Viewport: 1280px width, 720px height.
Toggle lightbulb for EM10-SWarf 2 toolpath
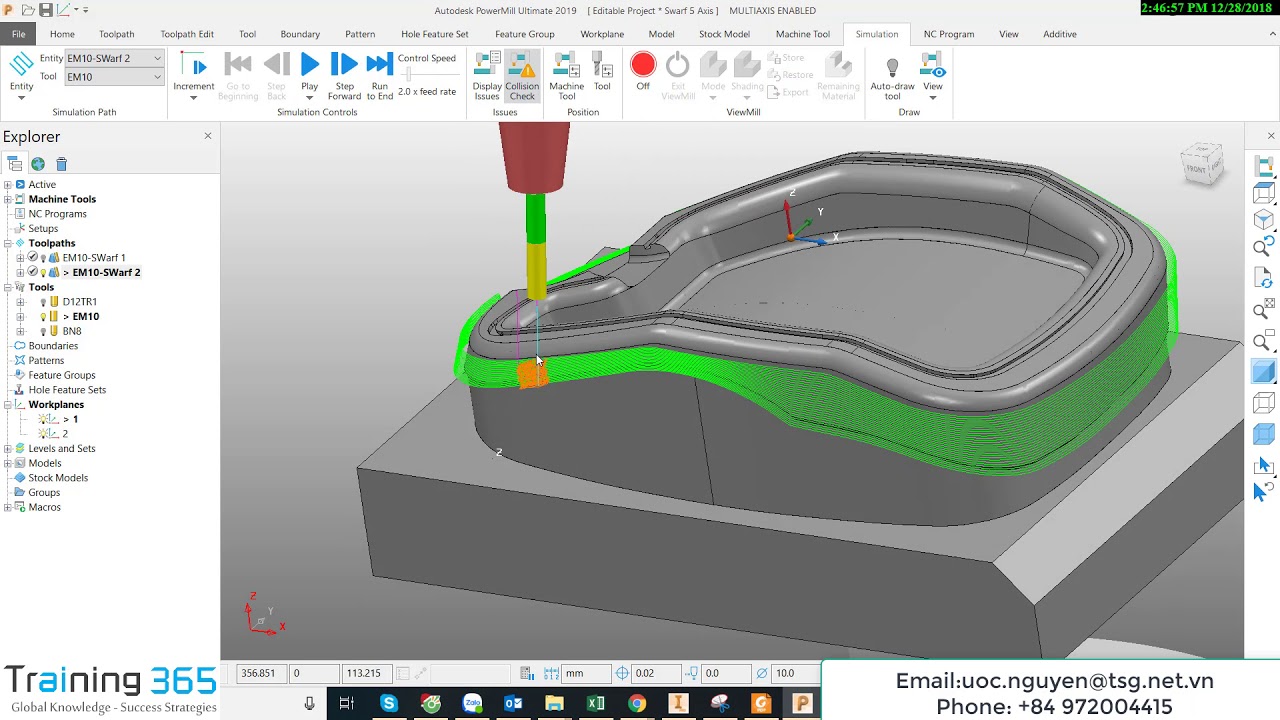tap(43, 272)
